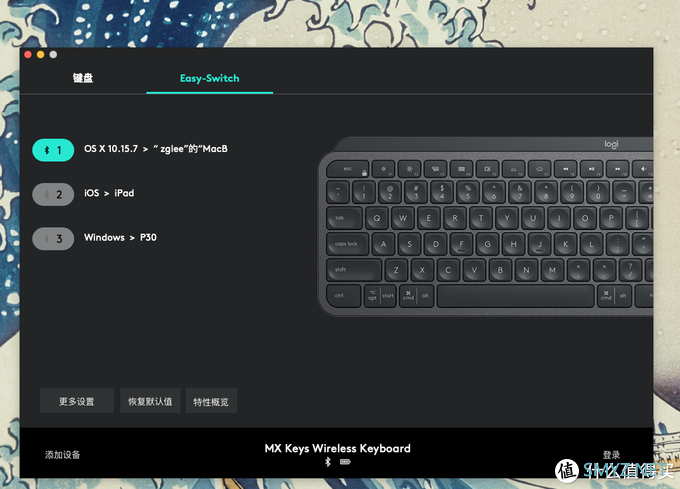The height and width of the screenshot is (489, 680).
Task: Click the Bluetooth status icon under device name
Action: click(x=328, y=462)
